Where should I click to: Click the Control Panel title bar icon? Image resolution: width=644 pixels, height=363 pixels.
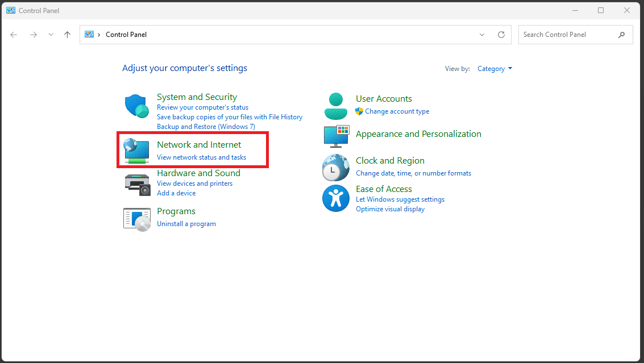[11, 11]
